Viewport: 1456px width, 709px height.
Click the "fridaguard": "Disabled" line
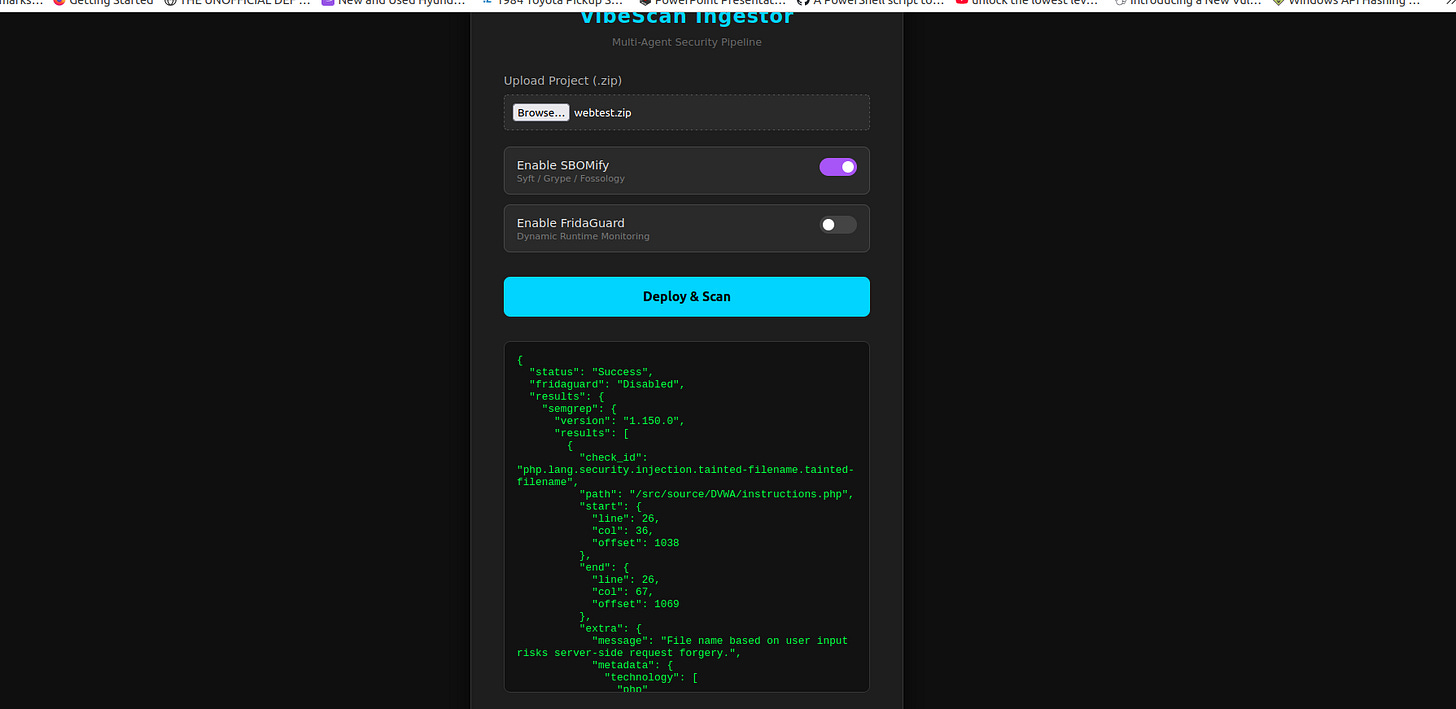click(x=607, y=384)
